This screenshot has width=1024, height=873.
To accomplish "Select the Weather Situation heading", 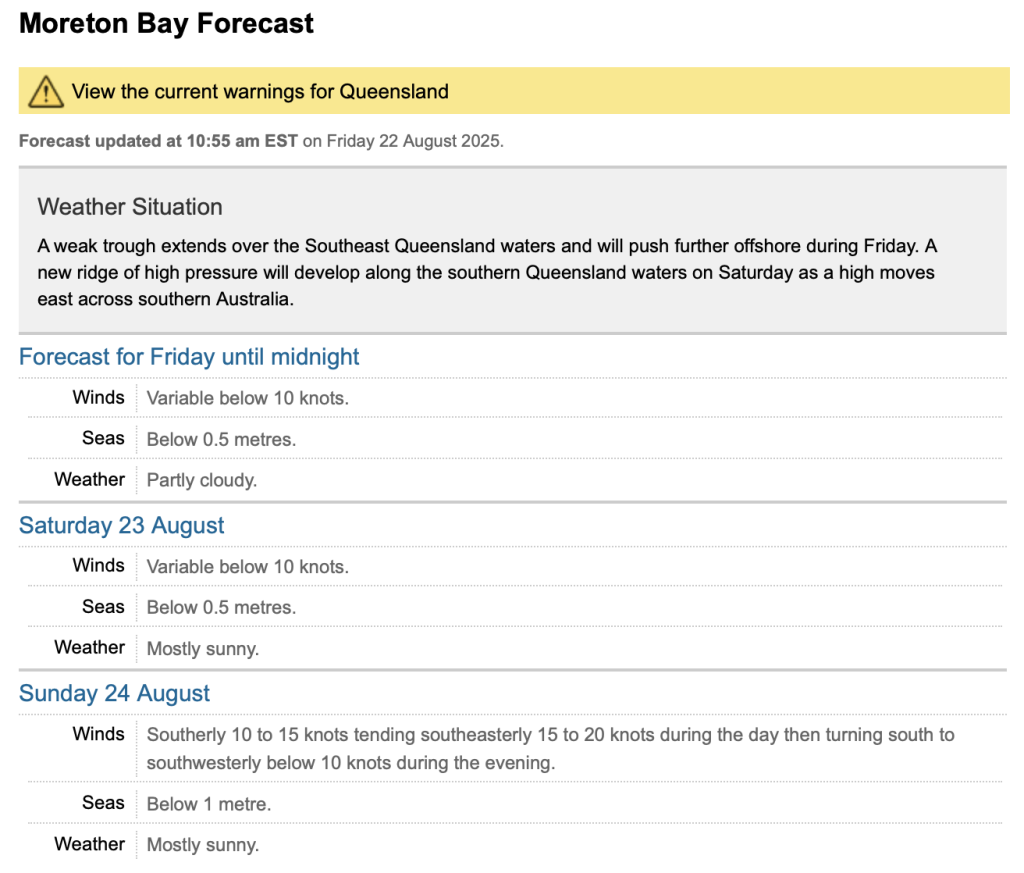I will coord(130,207).
